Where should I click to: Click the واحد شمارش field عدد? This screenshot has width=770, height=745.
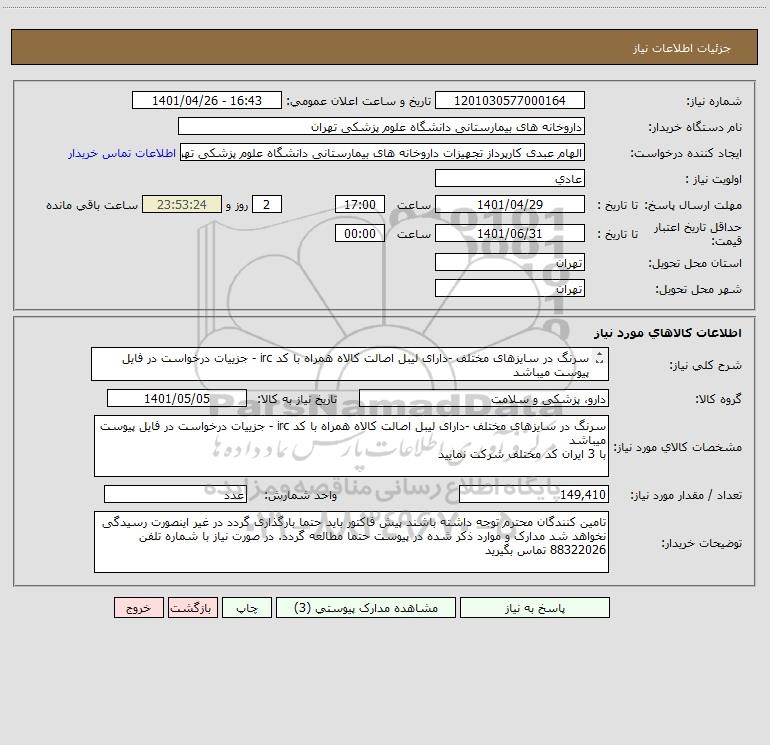coord(175,494)
